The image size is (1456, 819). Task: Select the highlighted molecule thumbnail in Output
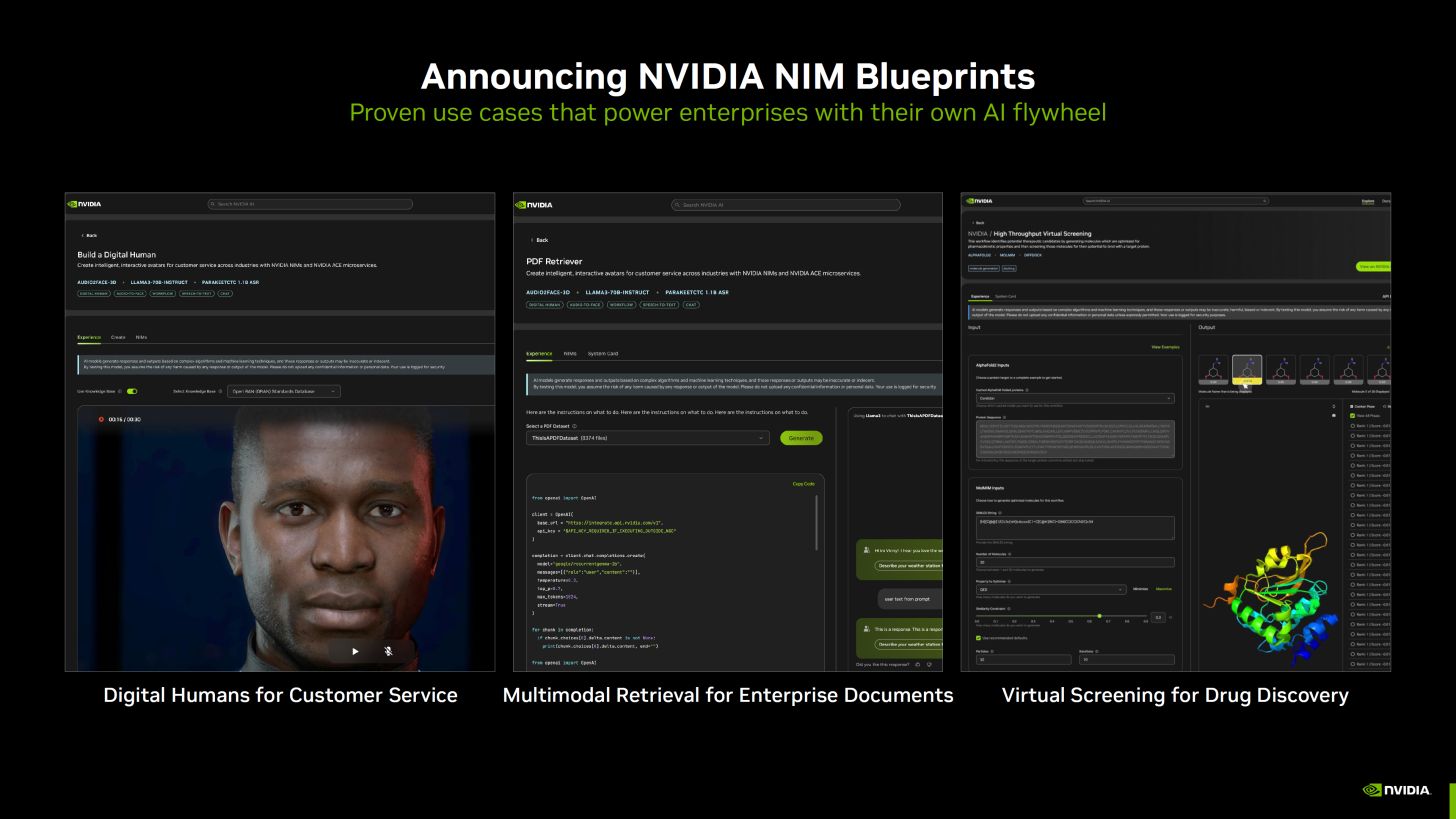click(x=1246, y=369)
